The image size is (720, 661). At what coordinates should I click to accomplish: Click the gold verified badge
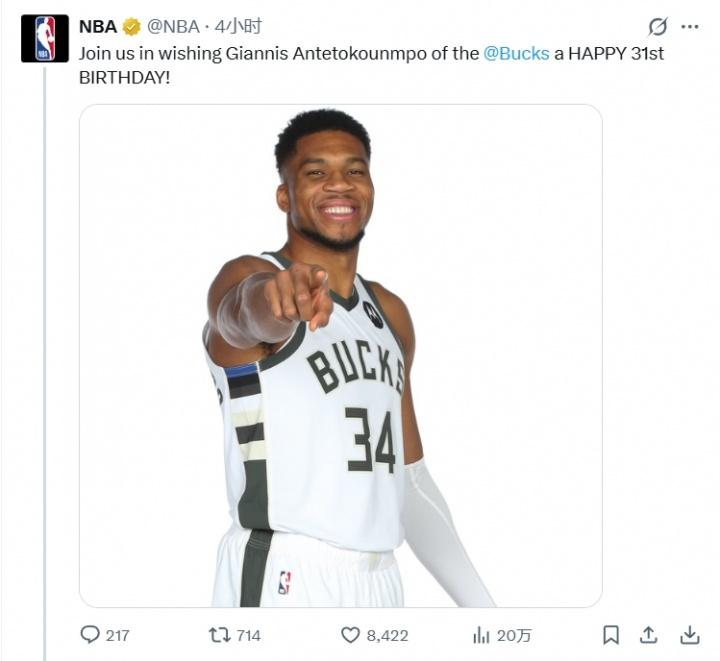pos(131,27)
